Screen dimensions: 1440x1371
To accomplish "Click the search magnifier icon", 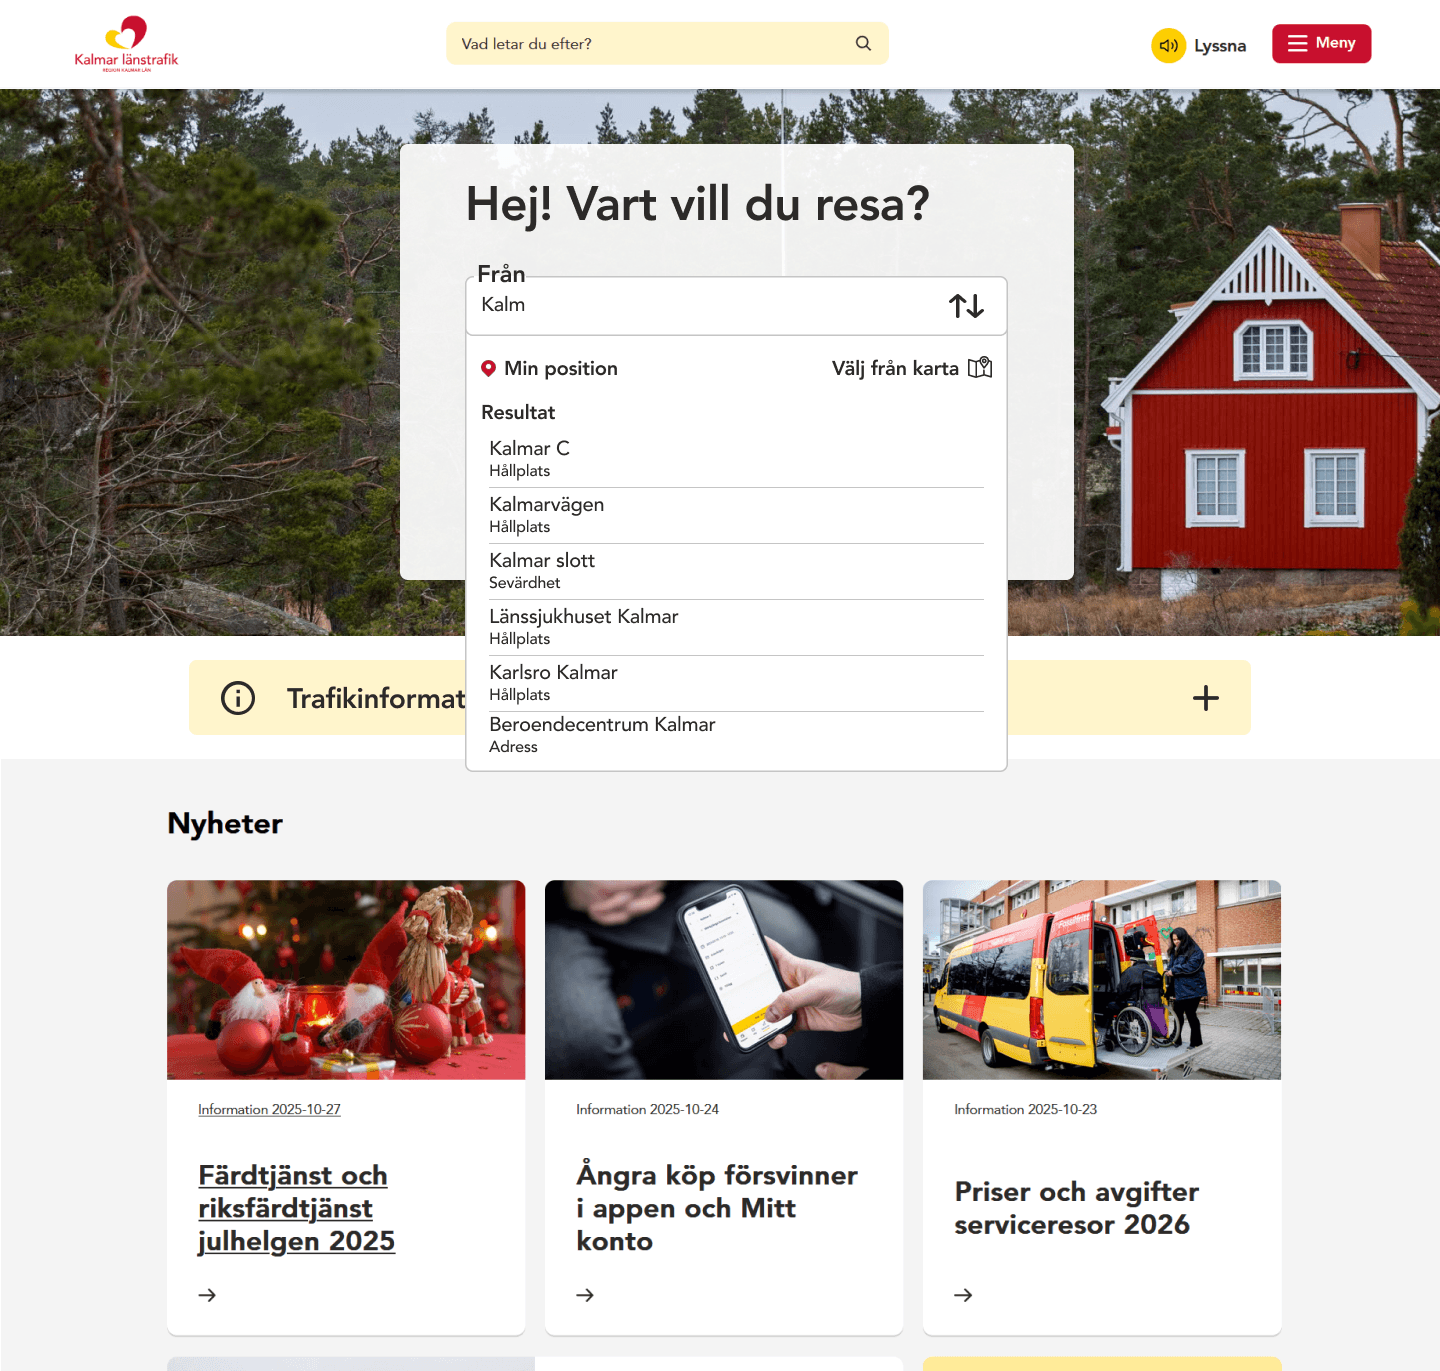I will tap(863, 43).
